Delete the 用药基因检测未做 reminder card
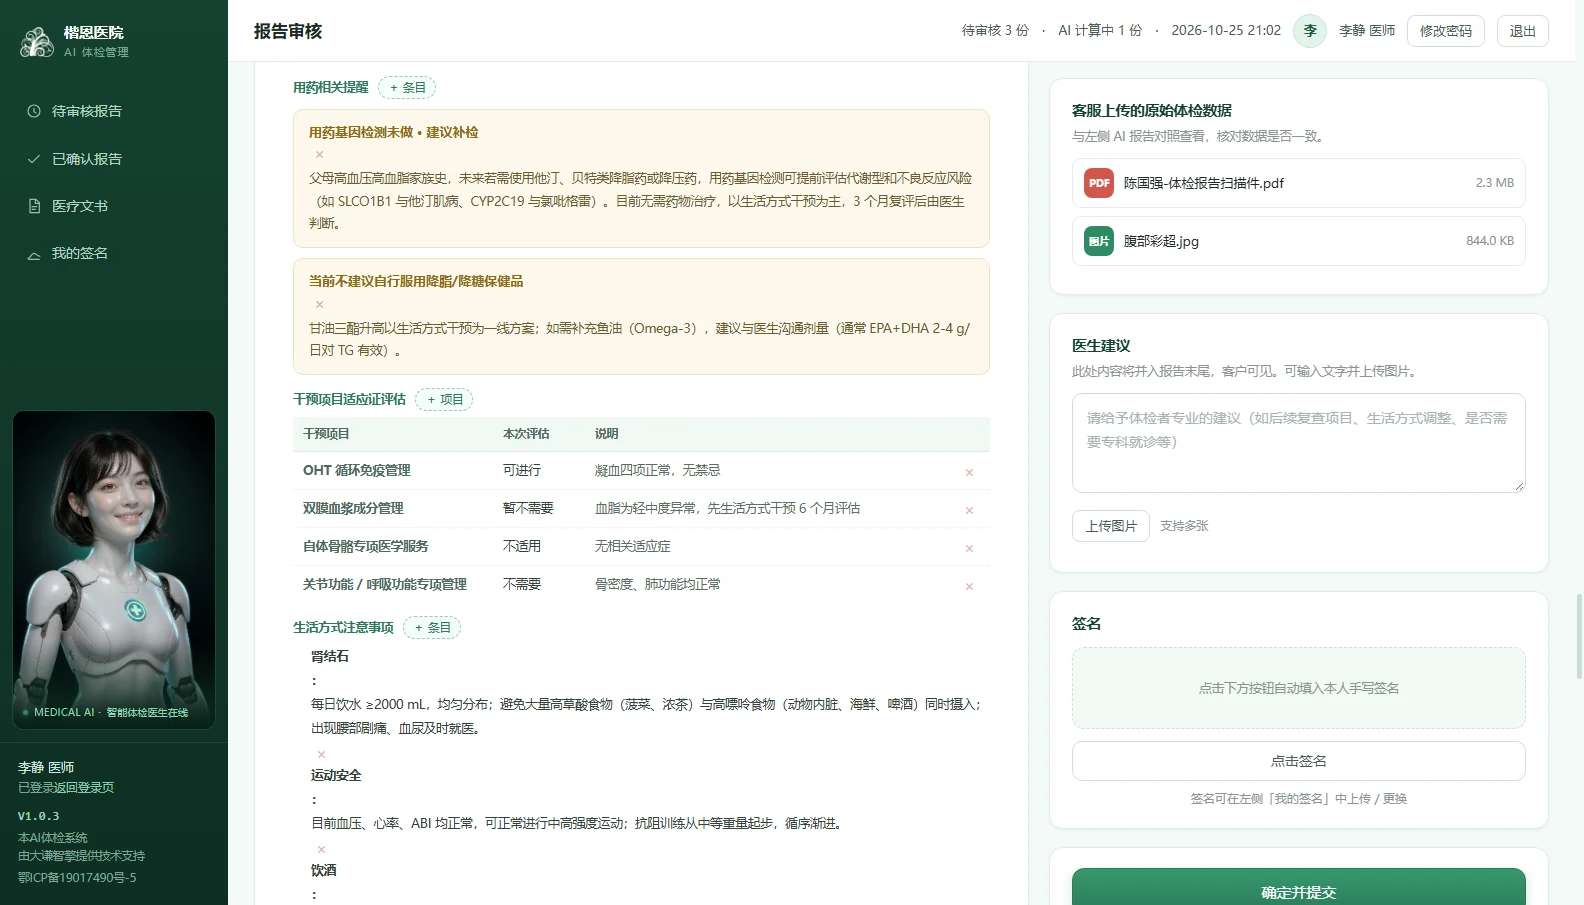Viewport: 1584px width, 905px height. coord(320,155)
